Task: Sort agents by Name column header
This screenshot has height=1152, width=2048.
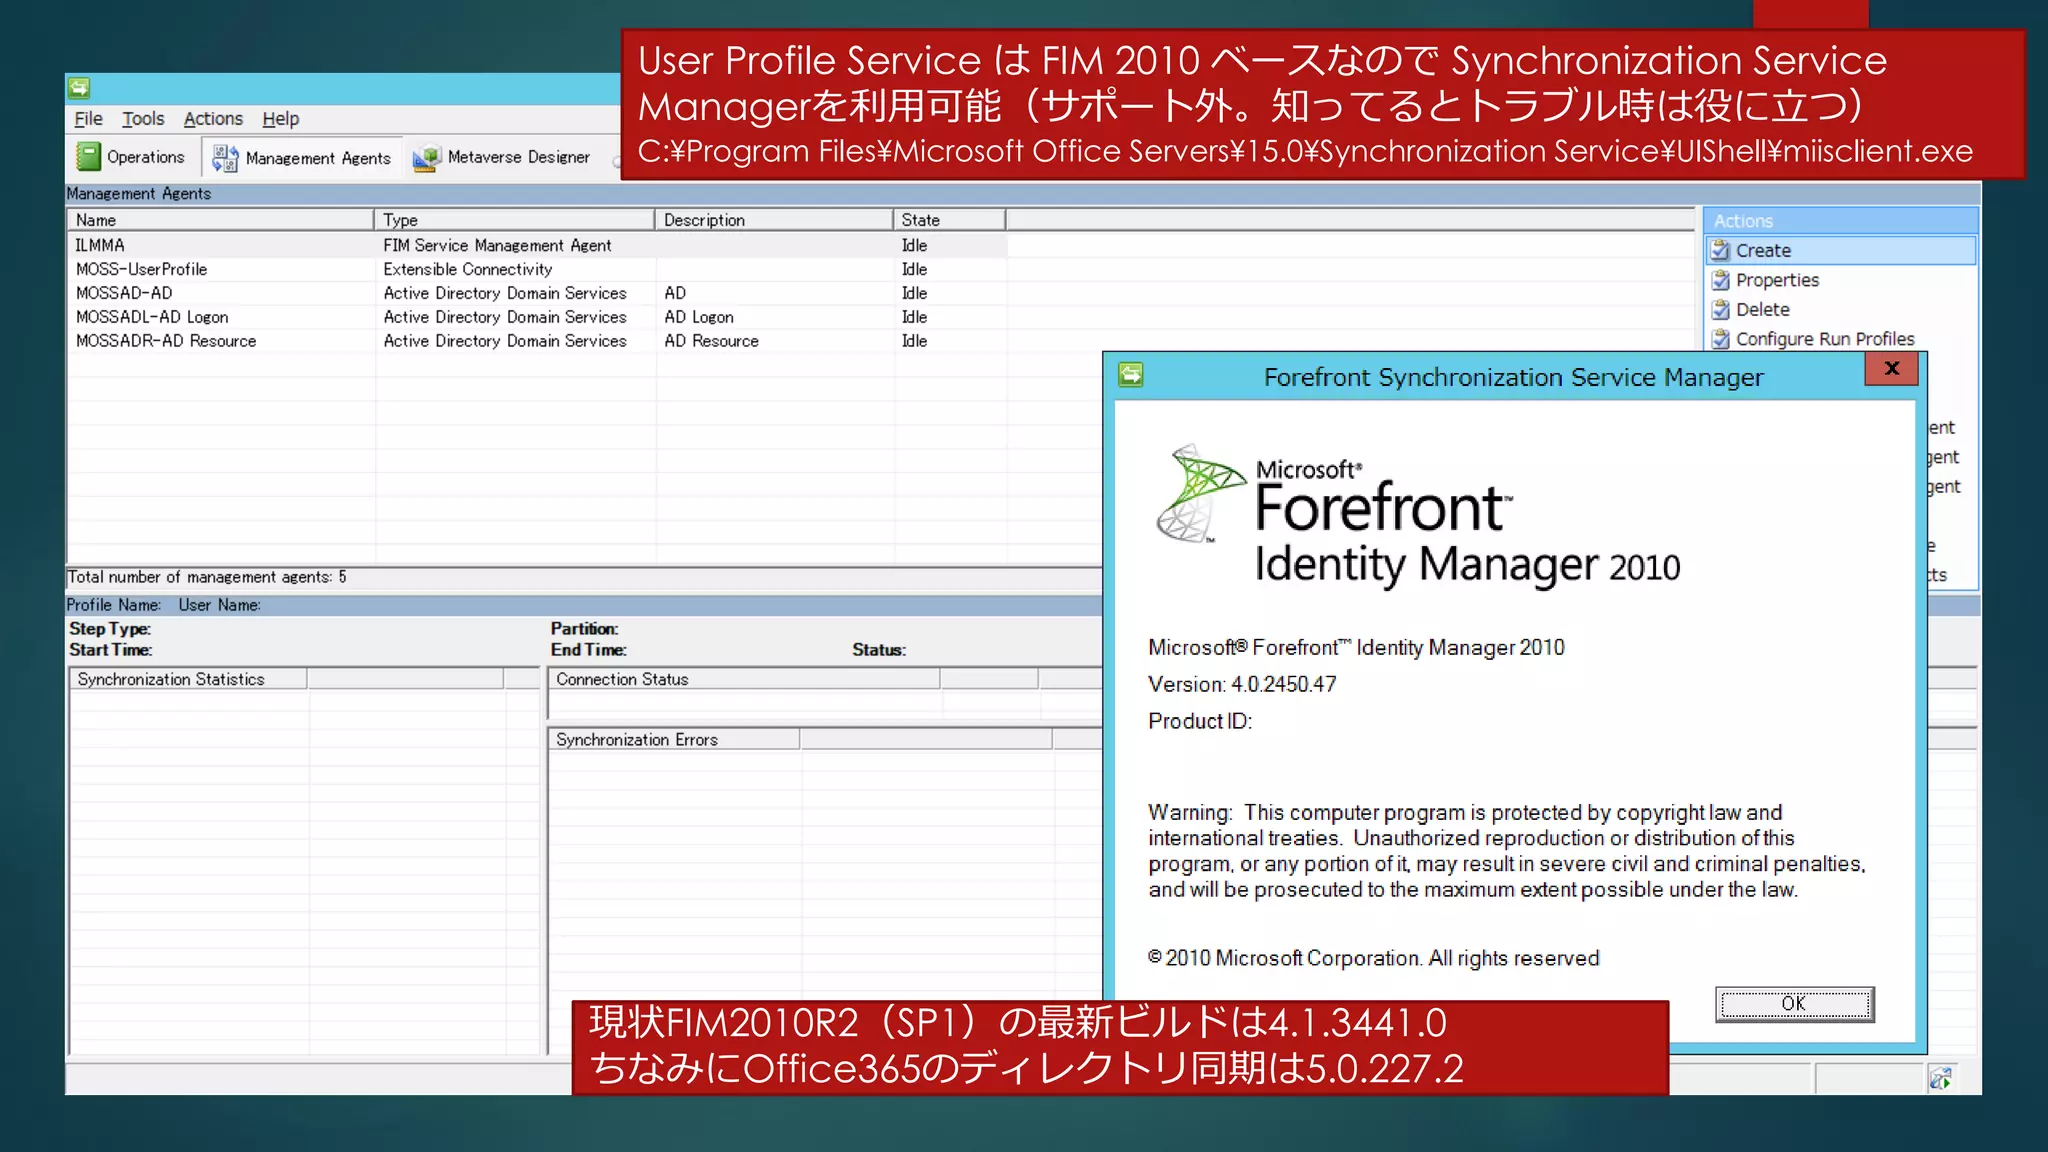Action: tap(220, 220)
